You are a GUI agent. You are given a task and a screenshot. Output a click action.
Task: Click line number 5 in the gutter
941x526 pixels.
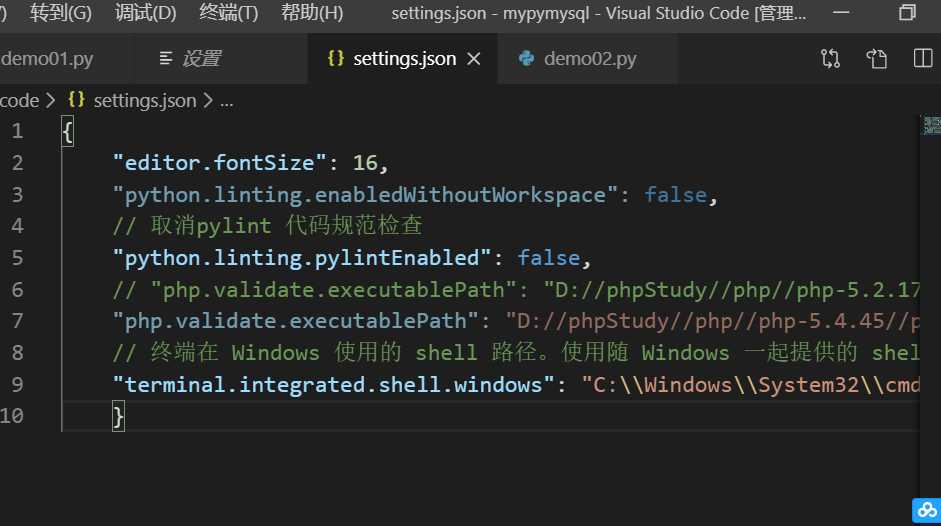tap(17, 257)
